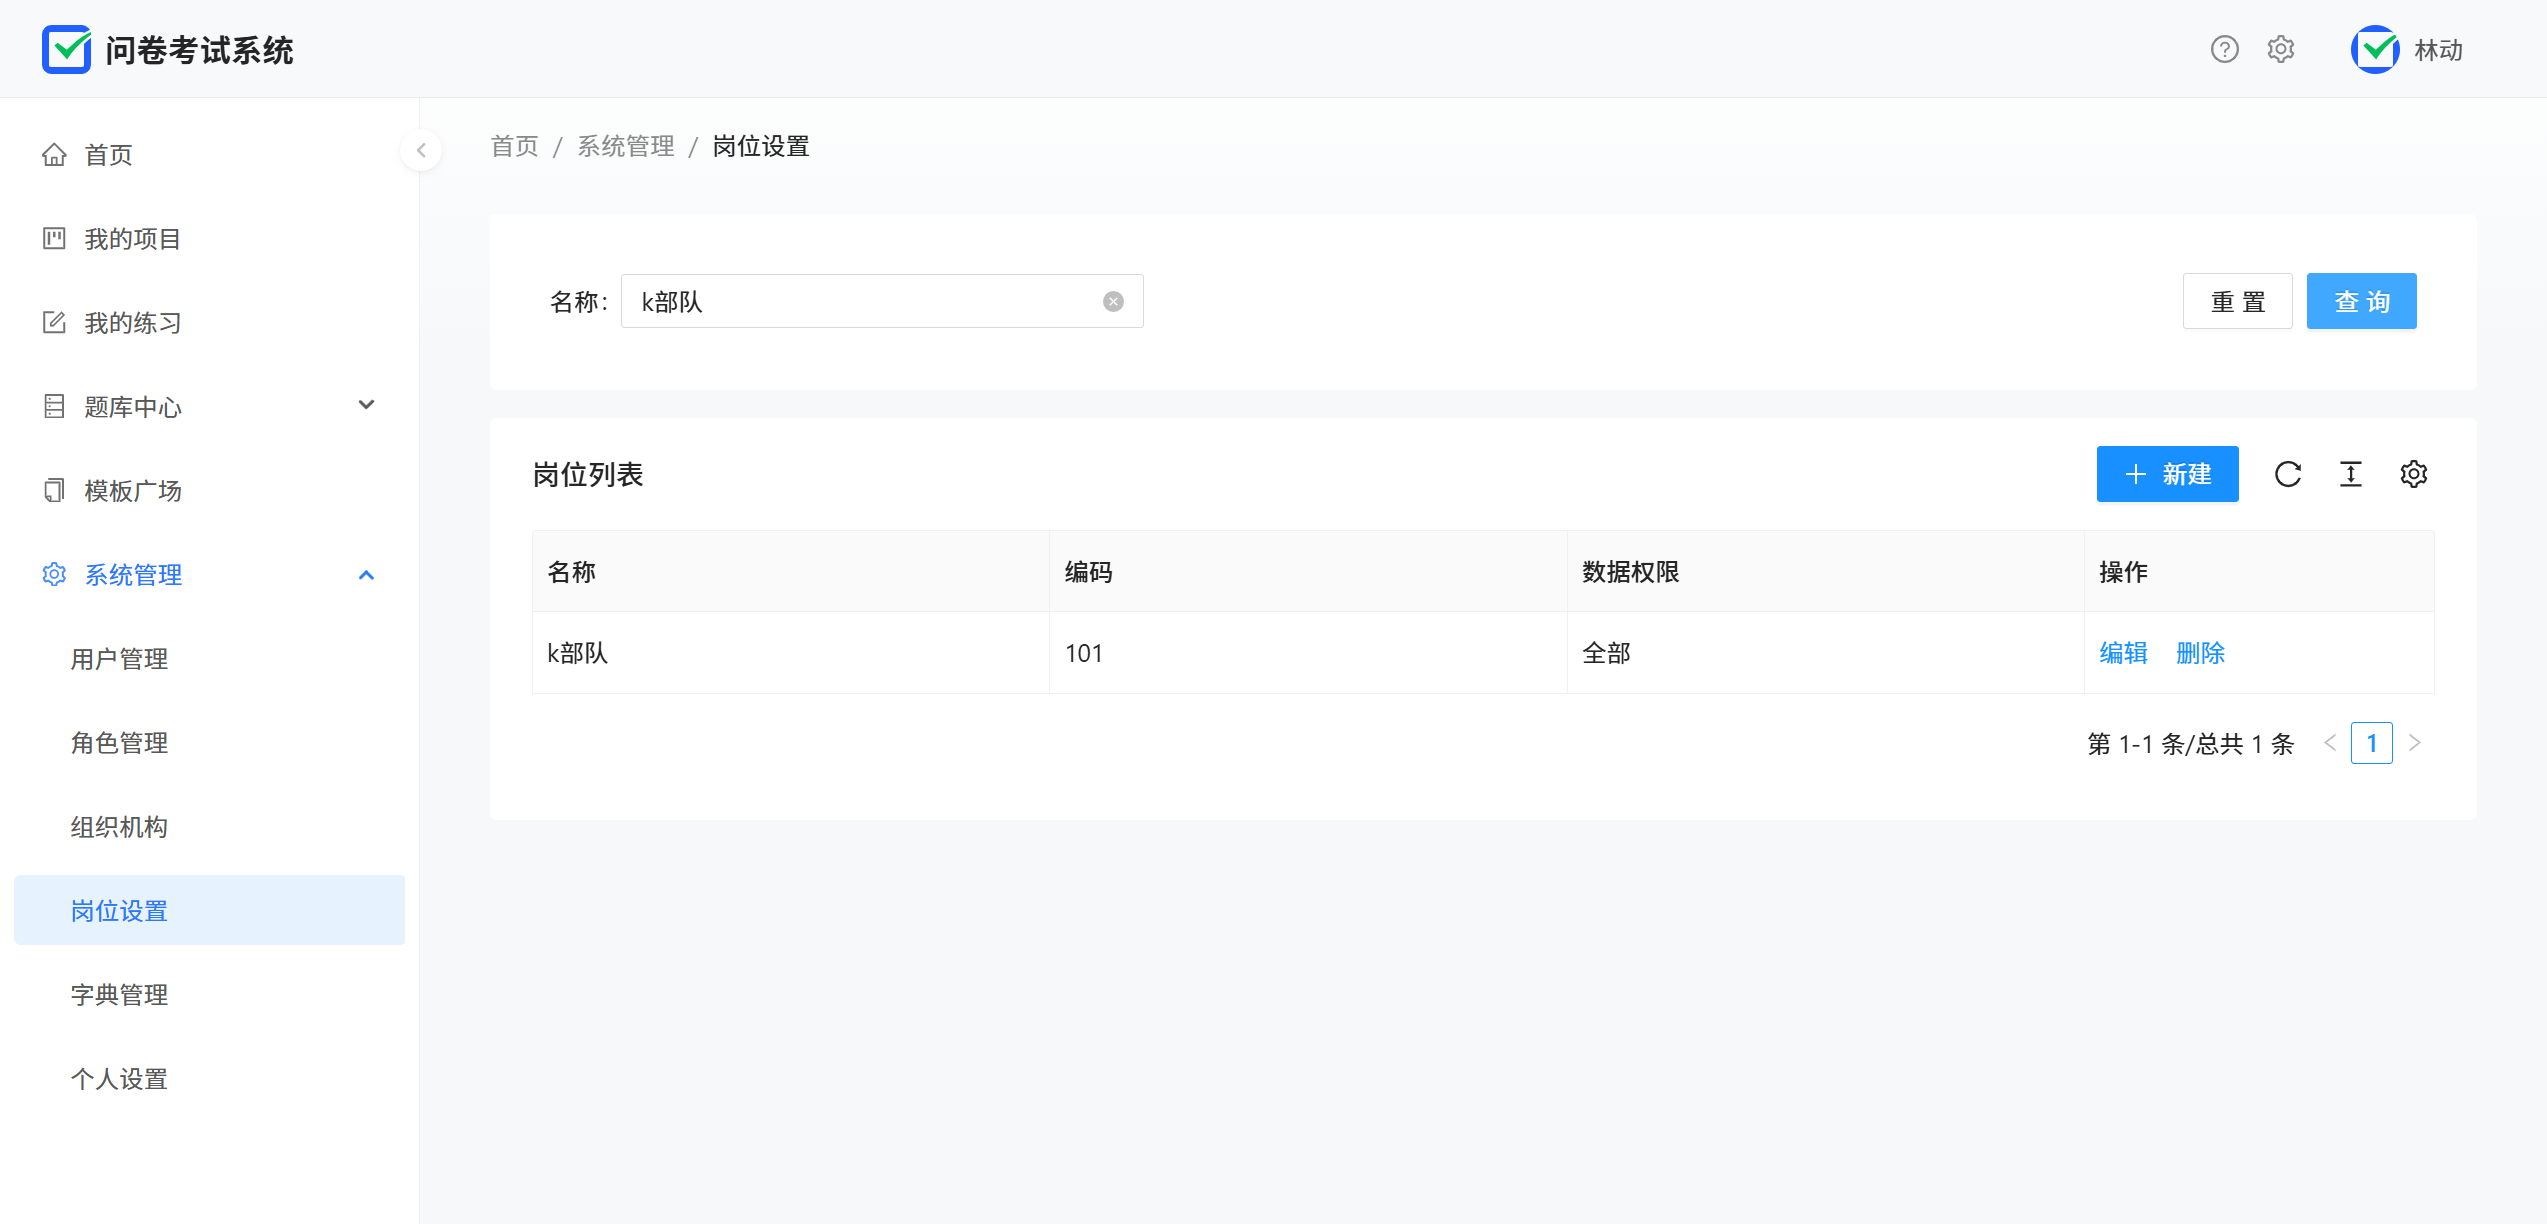
Task: Click 删除 link for k部队 row
Action: [x=2200, y=653]
